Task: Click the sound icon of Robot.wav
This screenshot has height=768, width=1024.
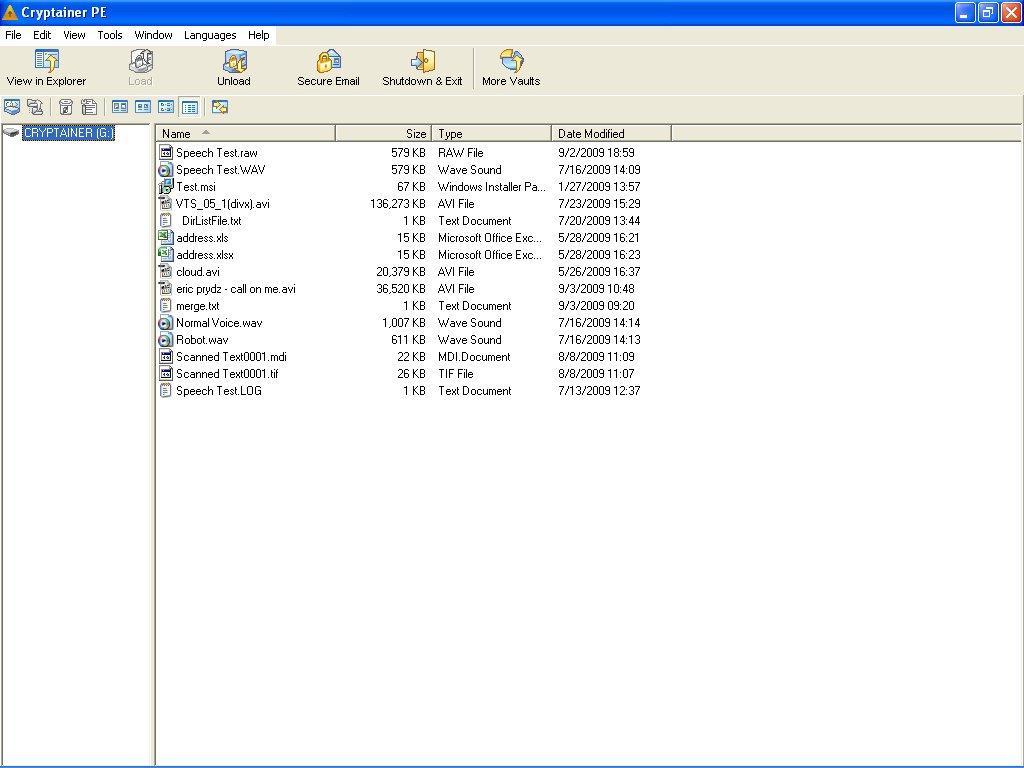Action: tap(166, 340)
